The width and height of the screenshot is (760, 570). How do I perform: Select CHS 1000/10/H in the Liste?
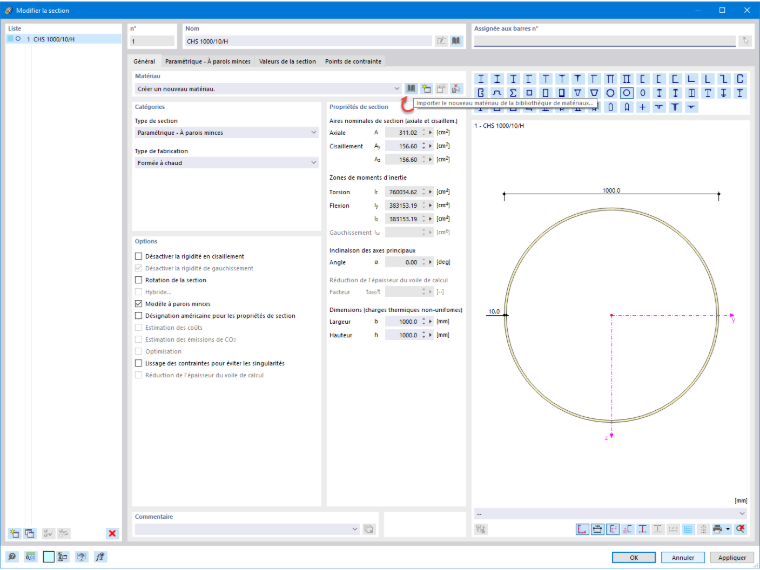[x=63, y=39]
